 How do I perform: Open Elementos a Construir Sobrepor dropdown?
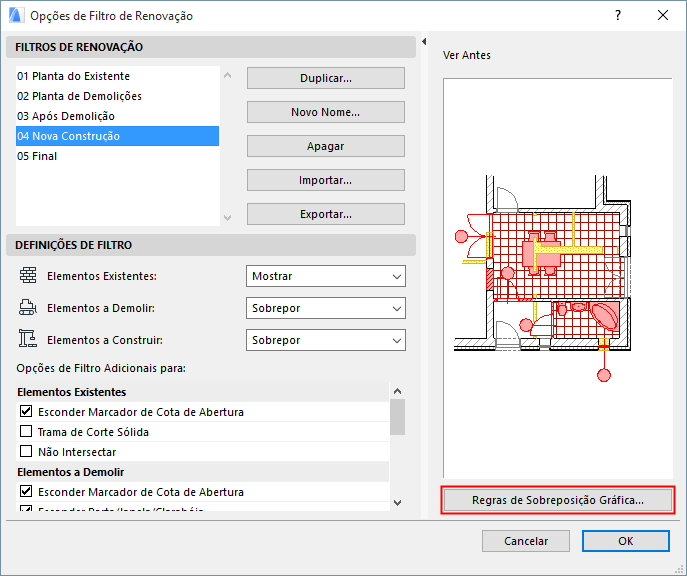[x=326, y=340]
